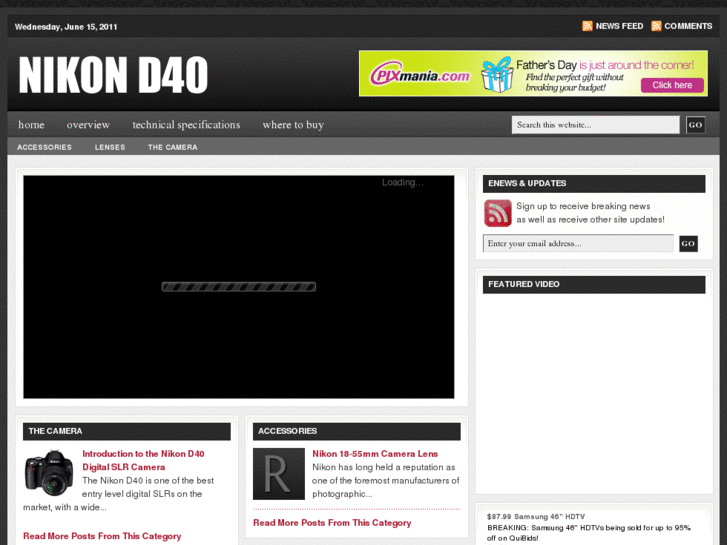Open the technical specifications page
This screenshot has height=545, width=727.
coord(186,125)
